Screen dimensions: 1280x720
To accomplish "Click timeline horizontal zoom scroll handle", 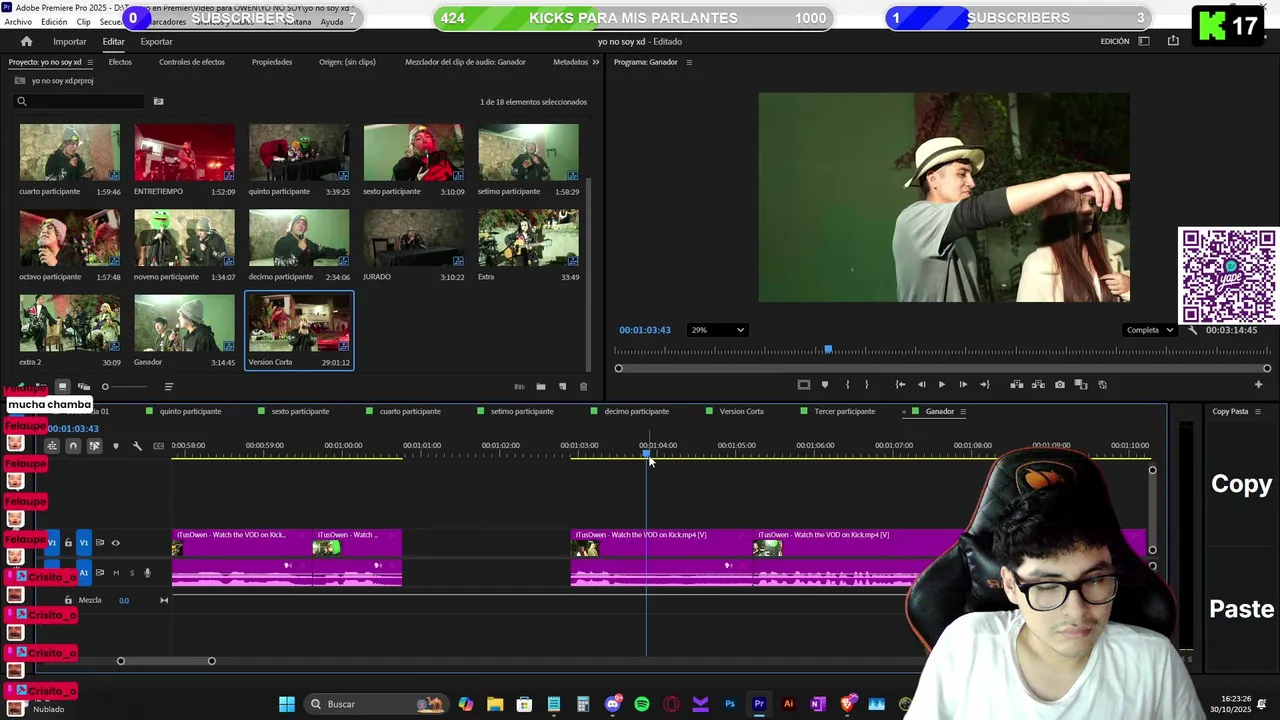I will (x=211, y=661).
